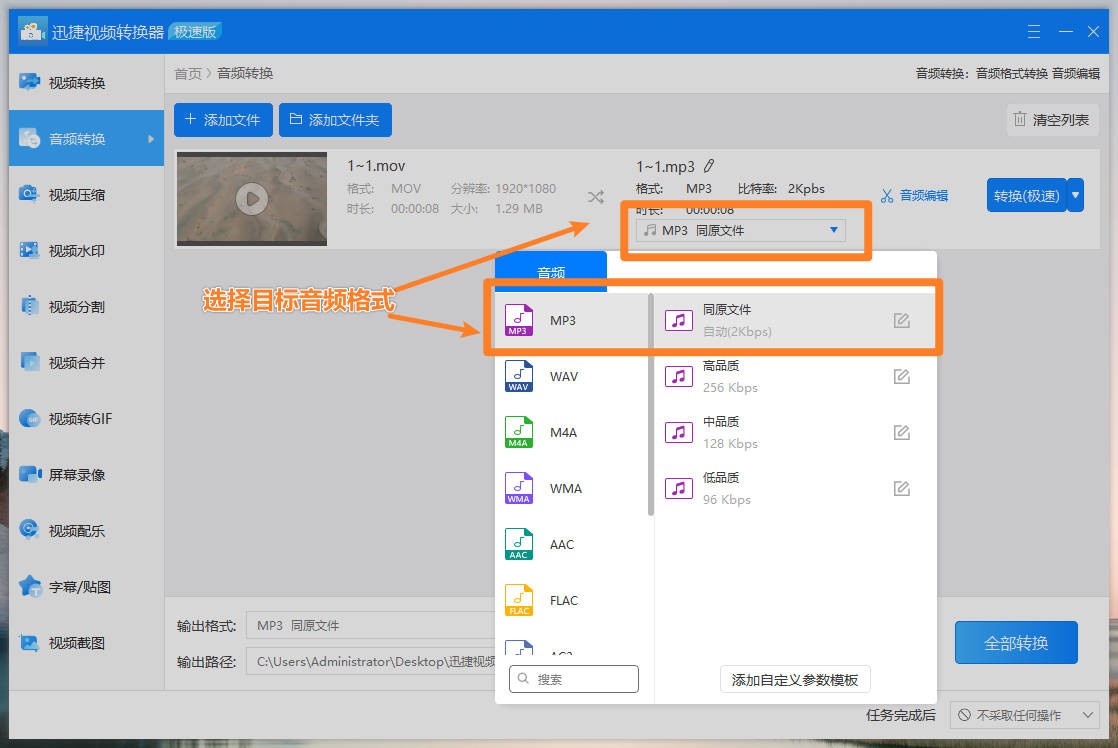Click the swap/shuffle icon next to file info
The image size is (1118, 748).
(596, 197)
